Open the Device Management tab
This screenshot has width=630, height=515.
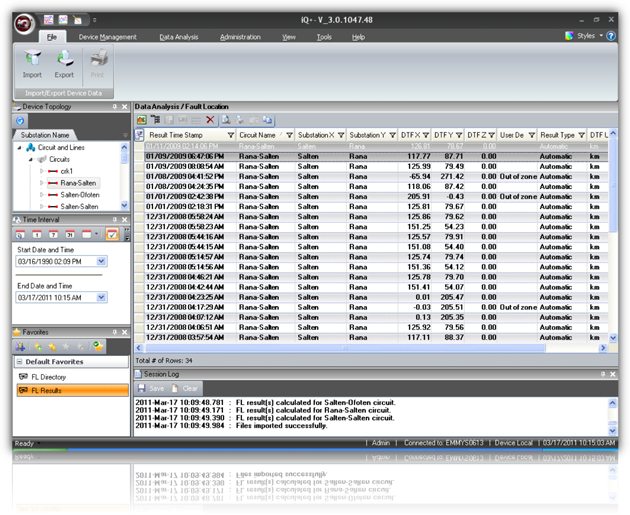coord(107,37)
